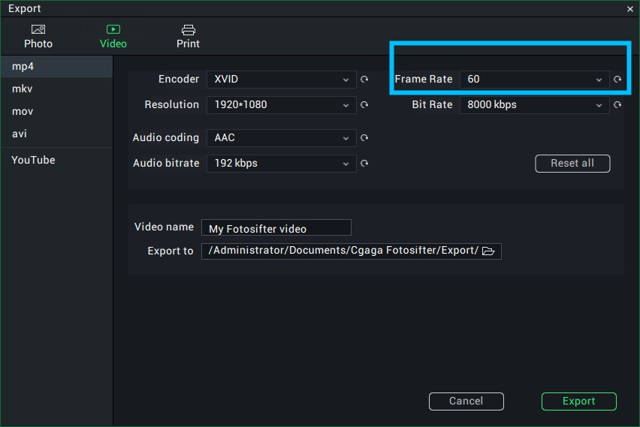This screenshot has width=640, height=427.
Task: Click the Reset all button
Action: point(573,163)
